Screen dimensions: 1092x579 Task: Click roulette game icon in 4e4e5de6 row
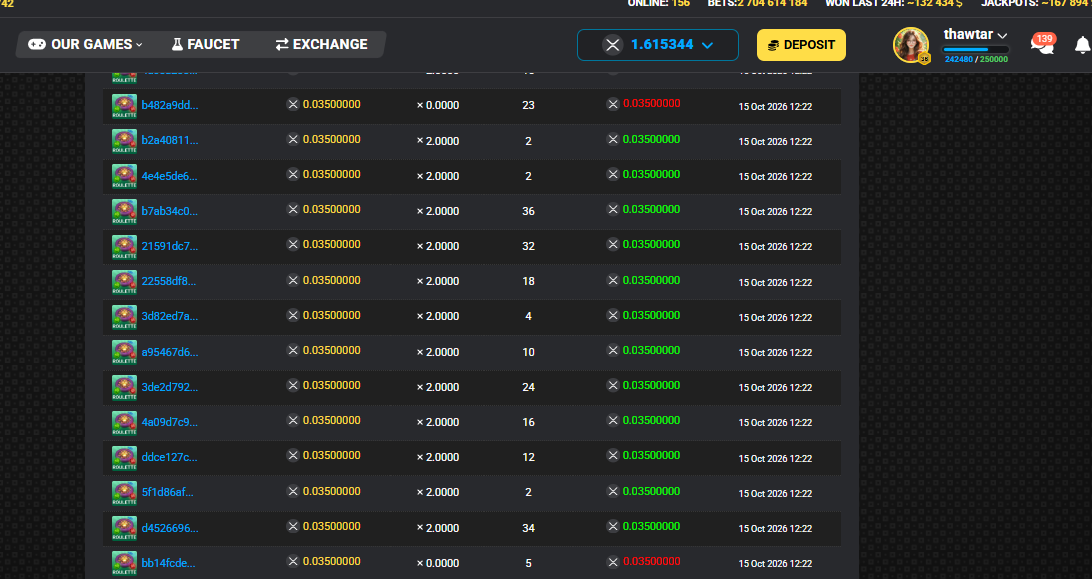click(x=125, y=176)
